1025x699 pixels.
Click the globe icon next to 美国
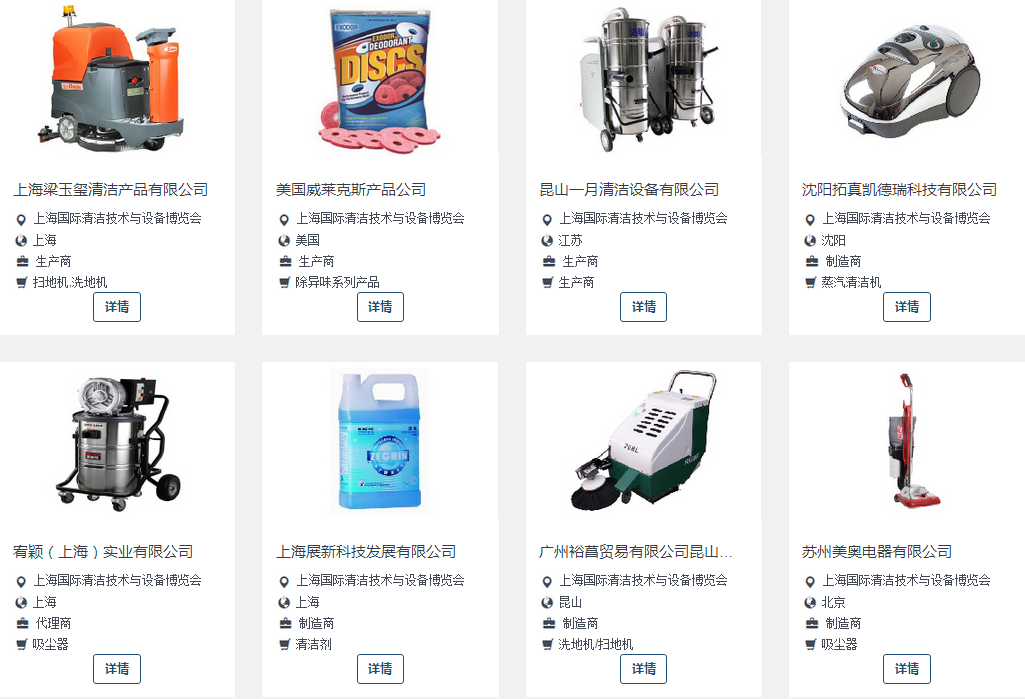[x=284, y=241]
